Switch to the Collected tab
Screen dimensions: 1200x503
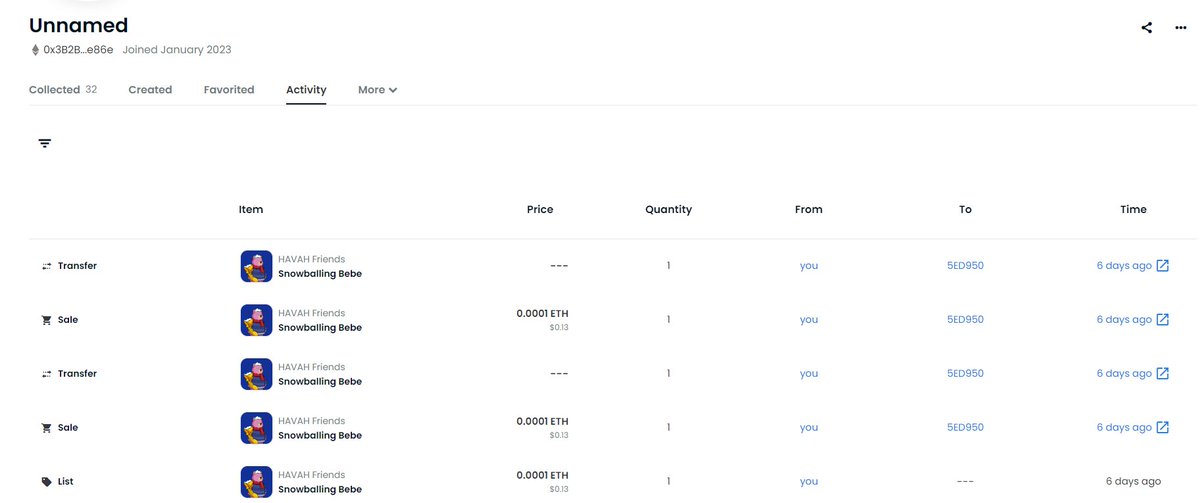coord(63,90)
